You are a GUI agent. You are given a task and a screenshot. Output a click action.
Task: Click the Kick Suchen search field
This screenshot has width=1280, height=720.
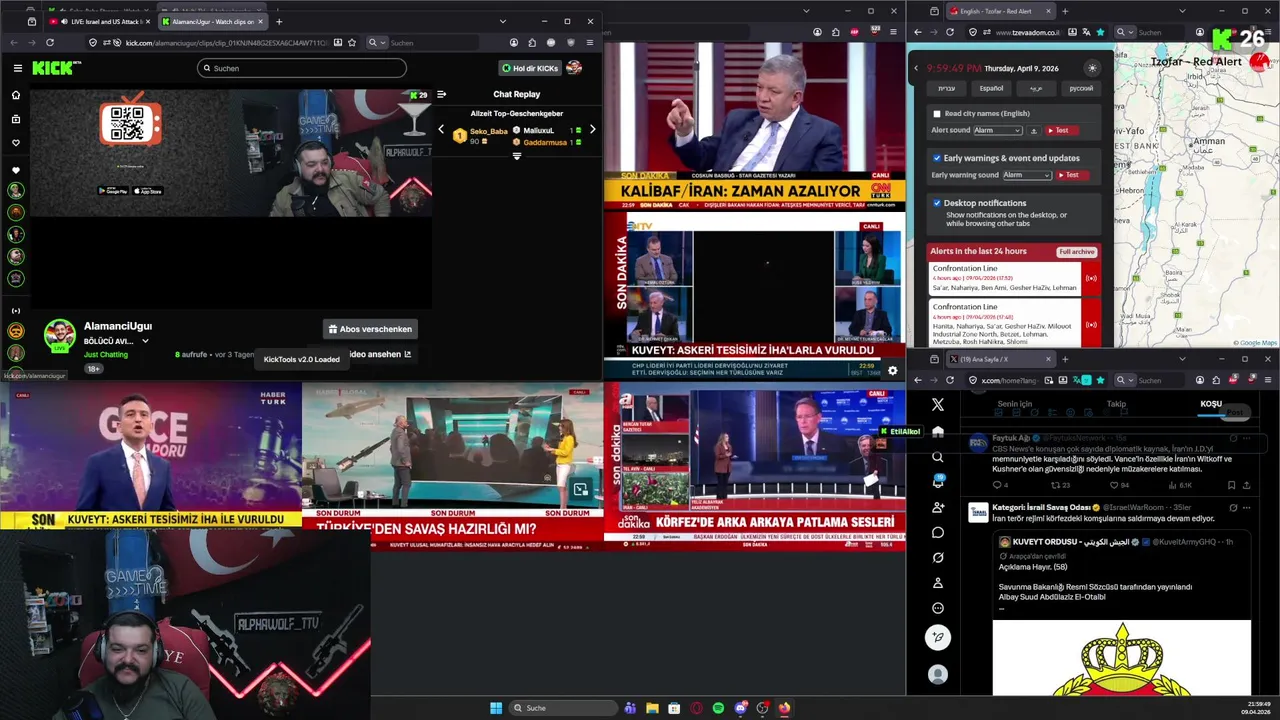point(302,68)
